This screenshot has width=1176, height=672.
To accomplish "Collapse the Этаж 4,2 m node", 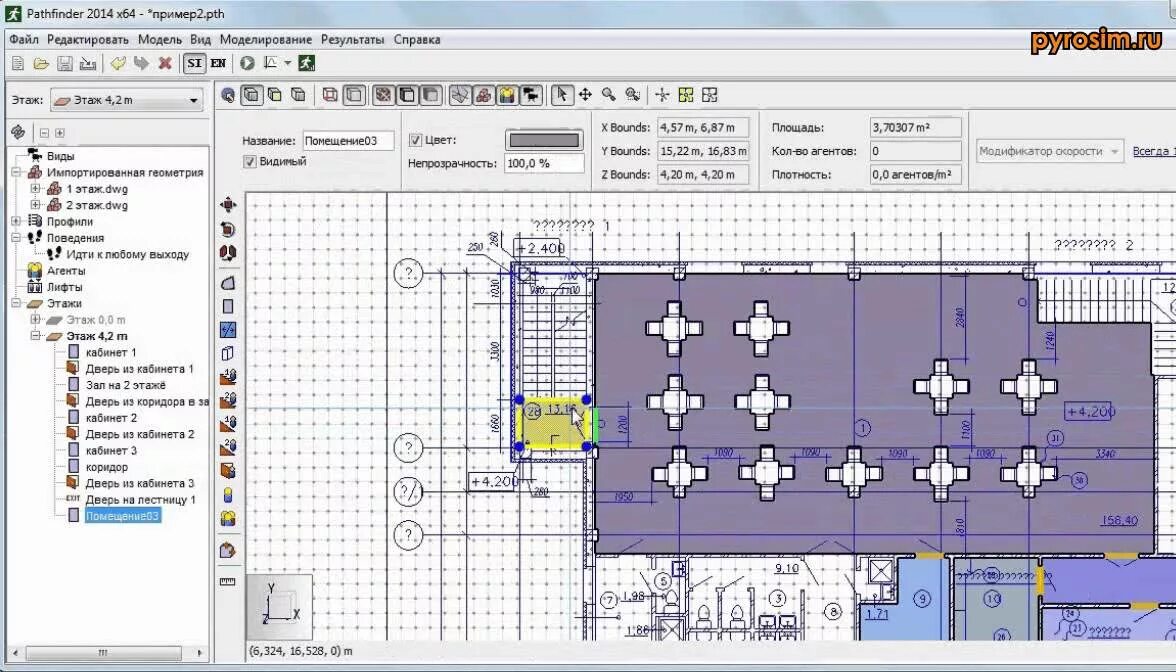I will 35,336.
